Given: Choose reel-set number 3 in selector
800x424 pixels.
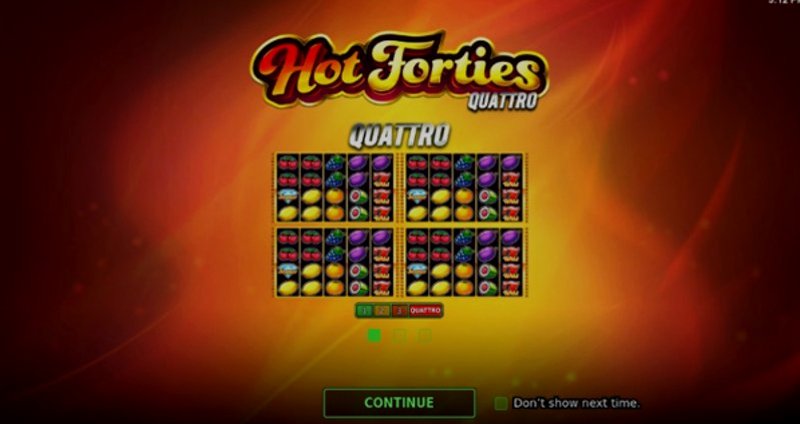Looking at the screenshot, I should [399, 310].
